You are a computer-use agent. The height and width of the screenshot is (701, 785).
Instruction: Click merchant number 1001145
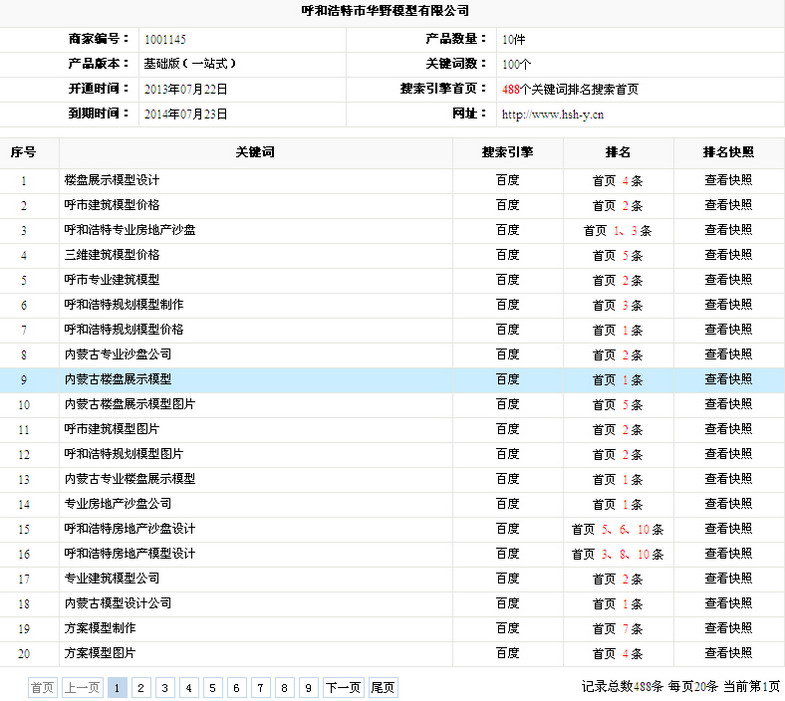(165, 40)
